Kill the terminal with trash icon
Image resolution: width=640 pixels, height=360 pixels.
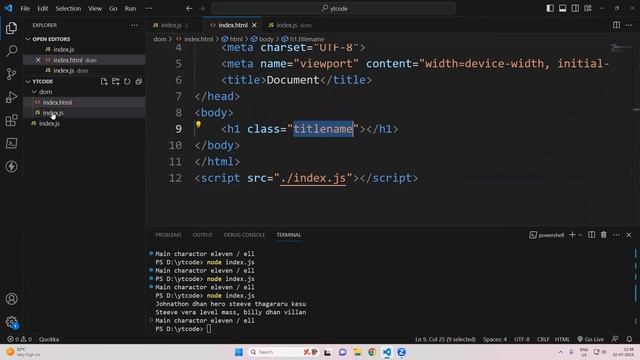point(604,235)
